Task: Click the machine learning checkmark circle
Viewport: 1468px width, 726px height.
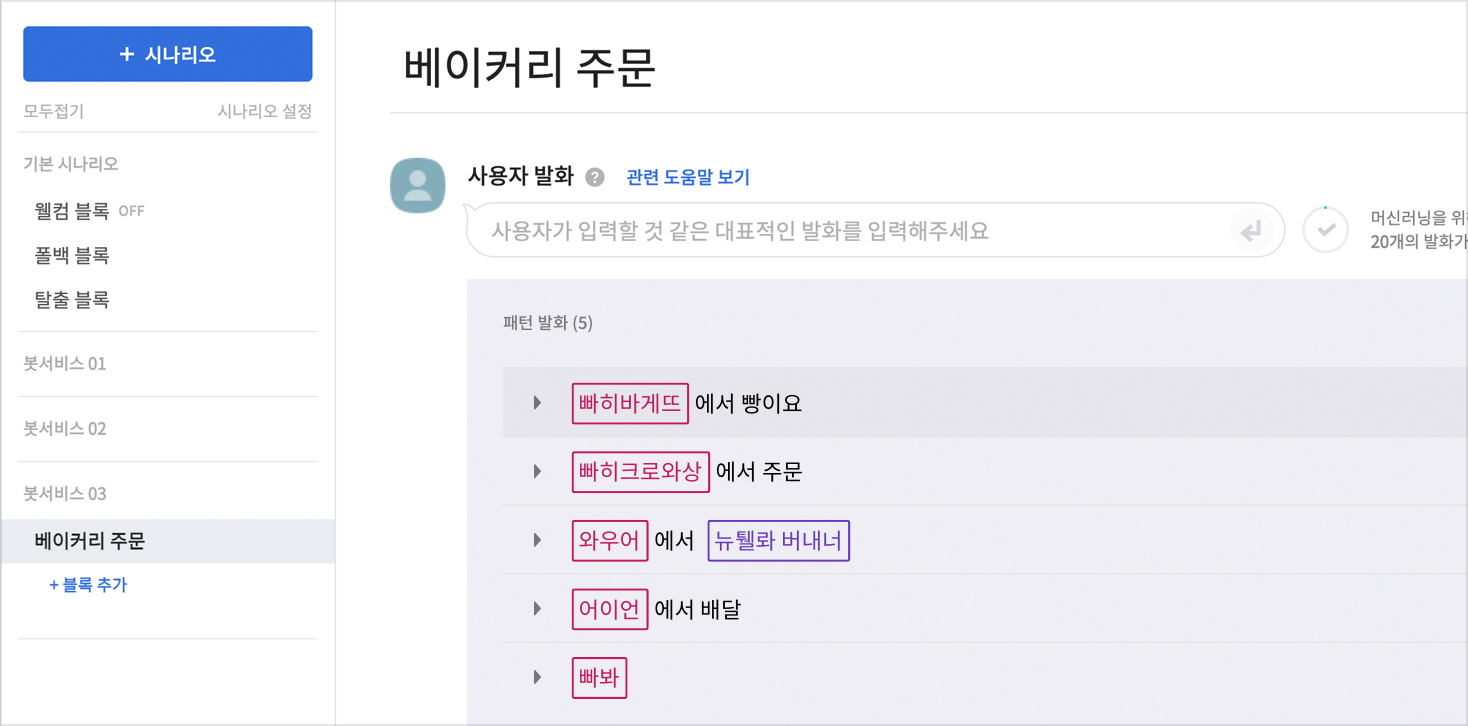Action: (1326, 231)
